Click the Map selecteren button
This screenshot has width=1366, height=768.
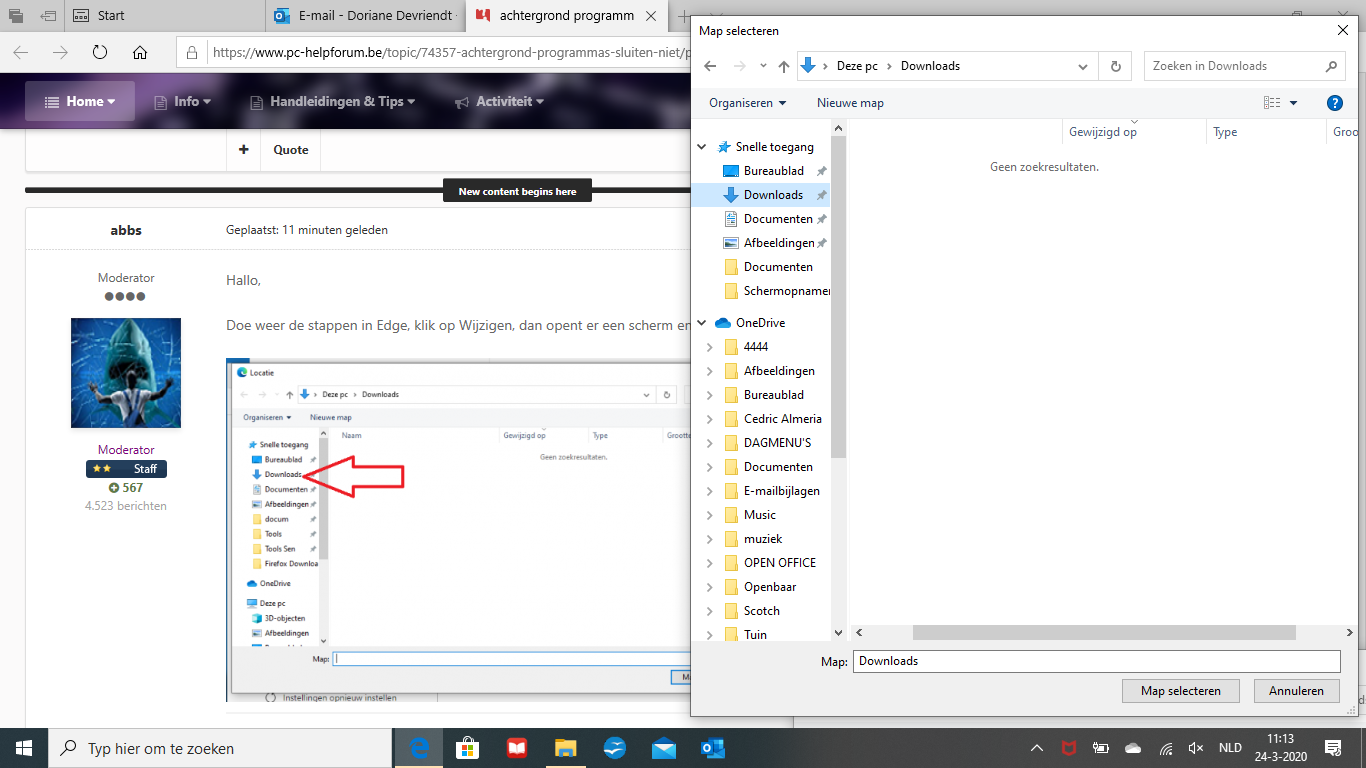[x=1180, y=691]
